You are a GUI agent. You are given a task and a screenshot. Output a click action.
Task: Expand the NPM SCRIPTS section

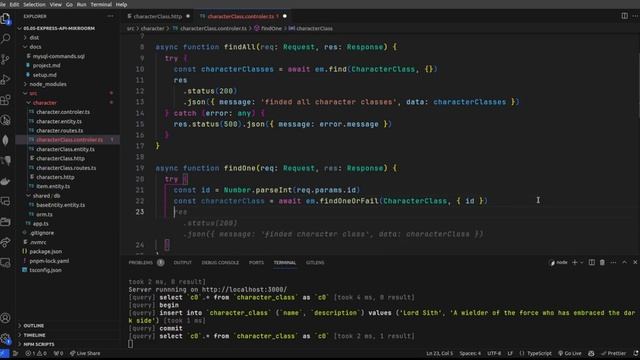(39, 344)
